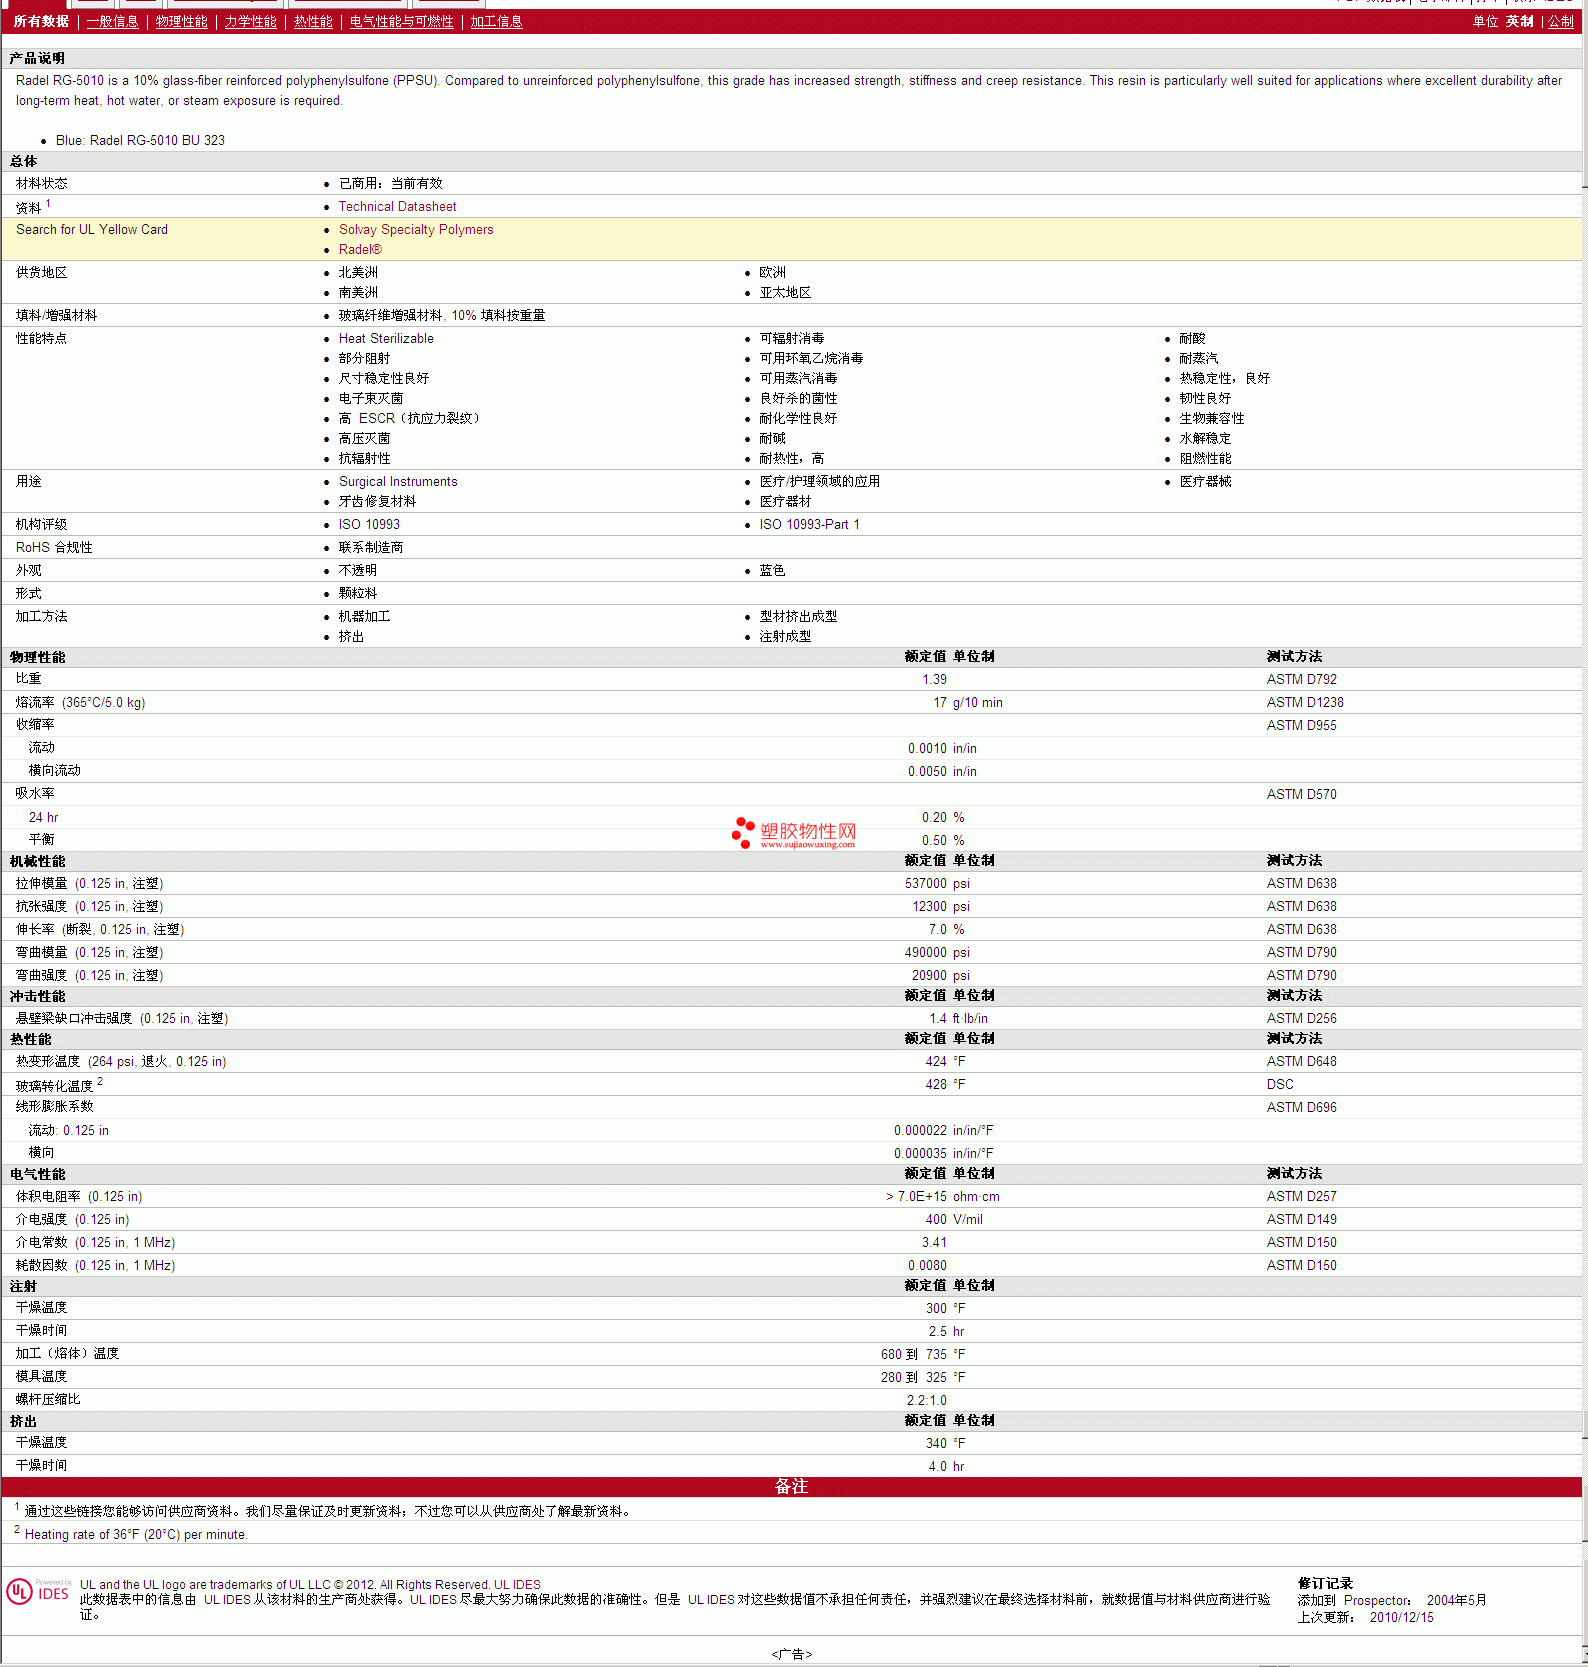
Task: Switch units to 公制
Action: coord(1560,21)
